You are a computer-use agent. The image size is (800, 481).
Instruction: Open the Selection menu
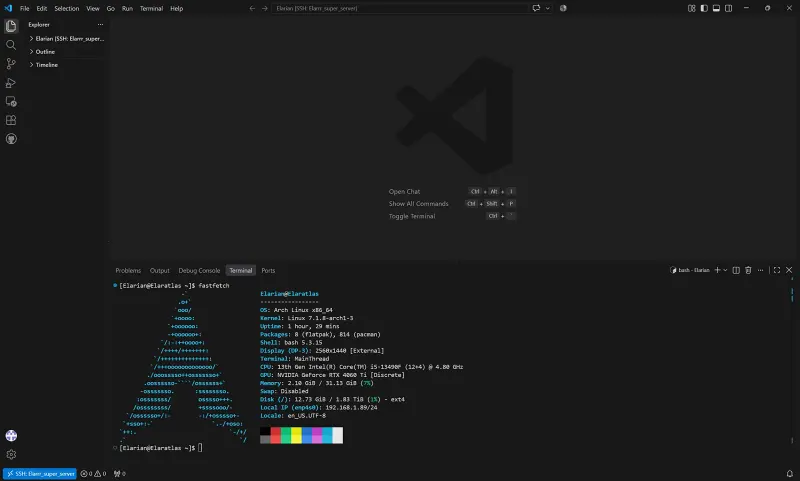point(67,8)
